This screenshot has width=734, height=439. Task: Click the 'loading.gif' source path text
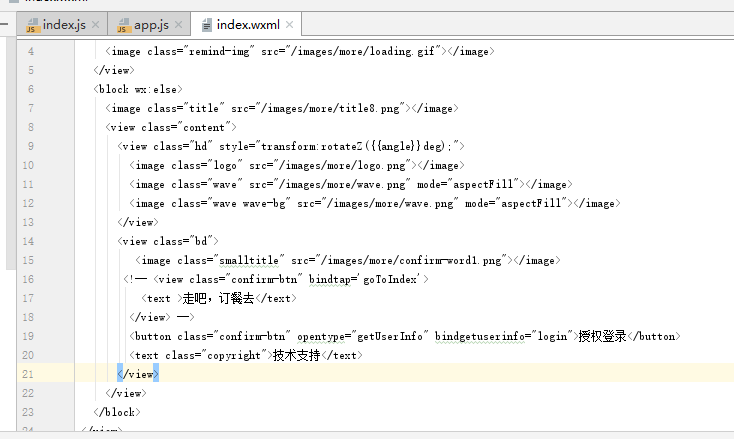(x=402, y=51)
